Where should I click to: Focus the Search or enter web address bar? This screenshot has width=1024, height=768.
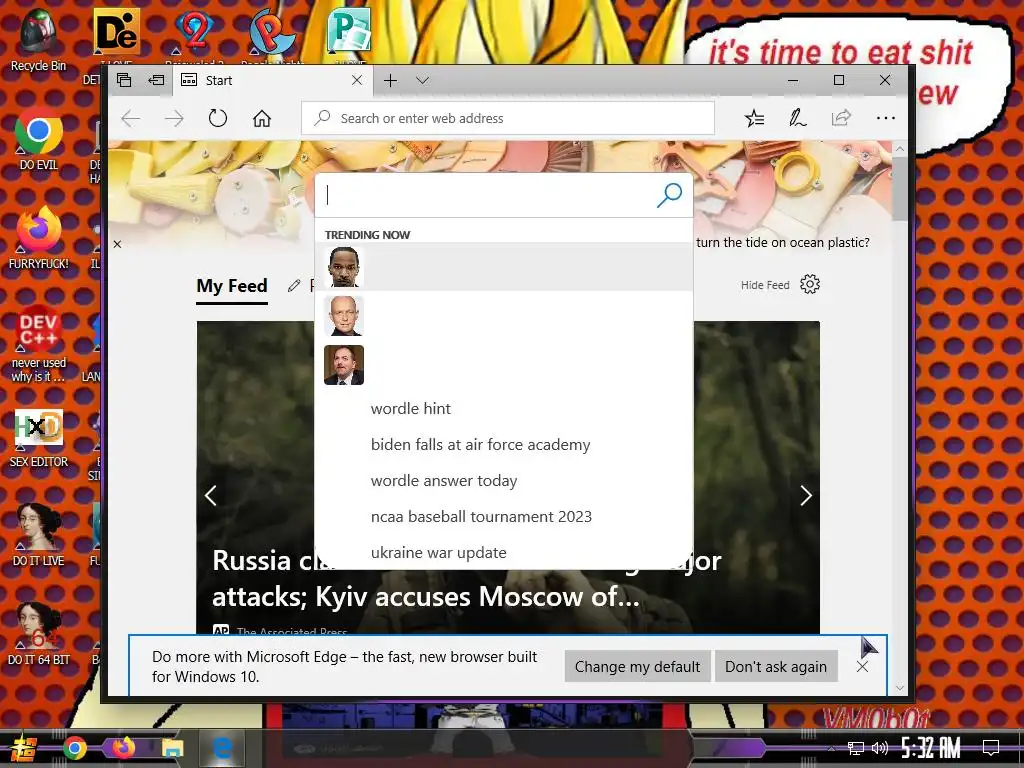[x=507, y=118]
